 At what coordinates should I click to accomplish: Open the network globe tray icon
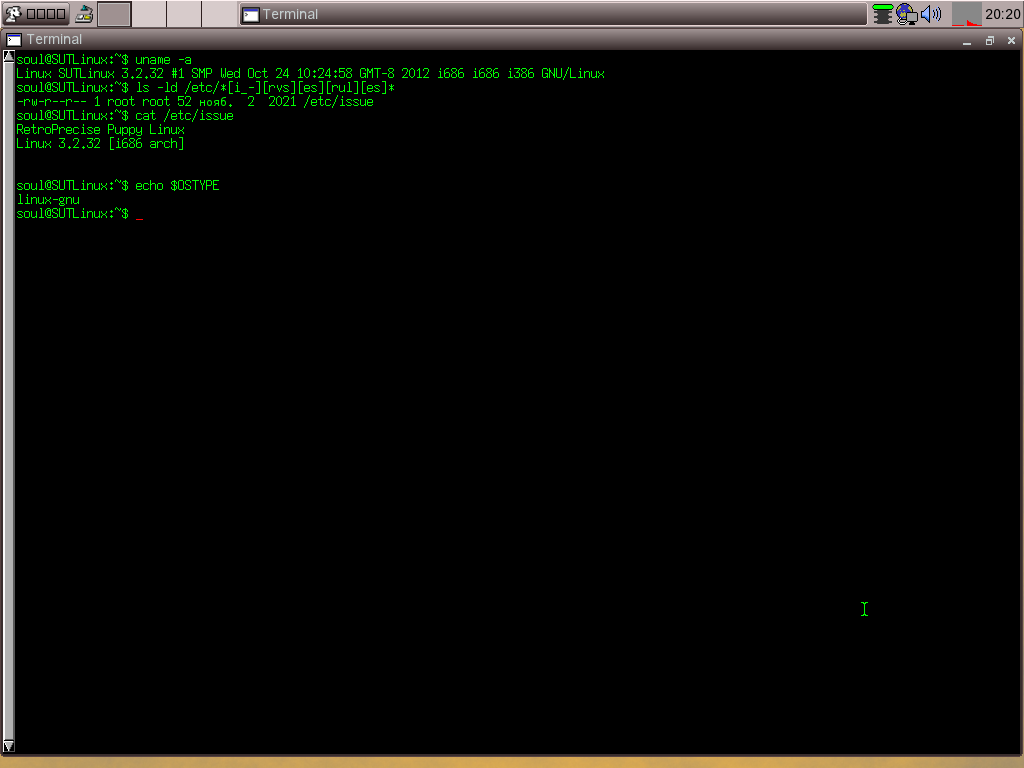point(906,14)
